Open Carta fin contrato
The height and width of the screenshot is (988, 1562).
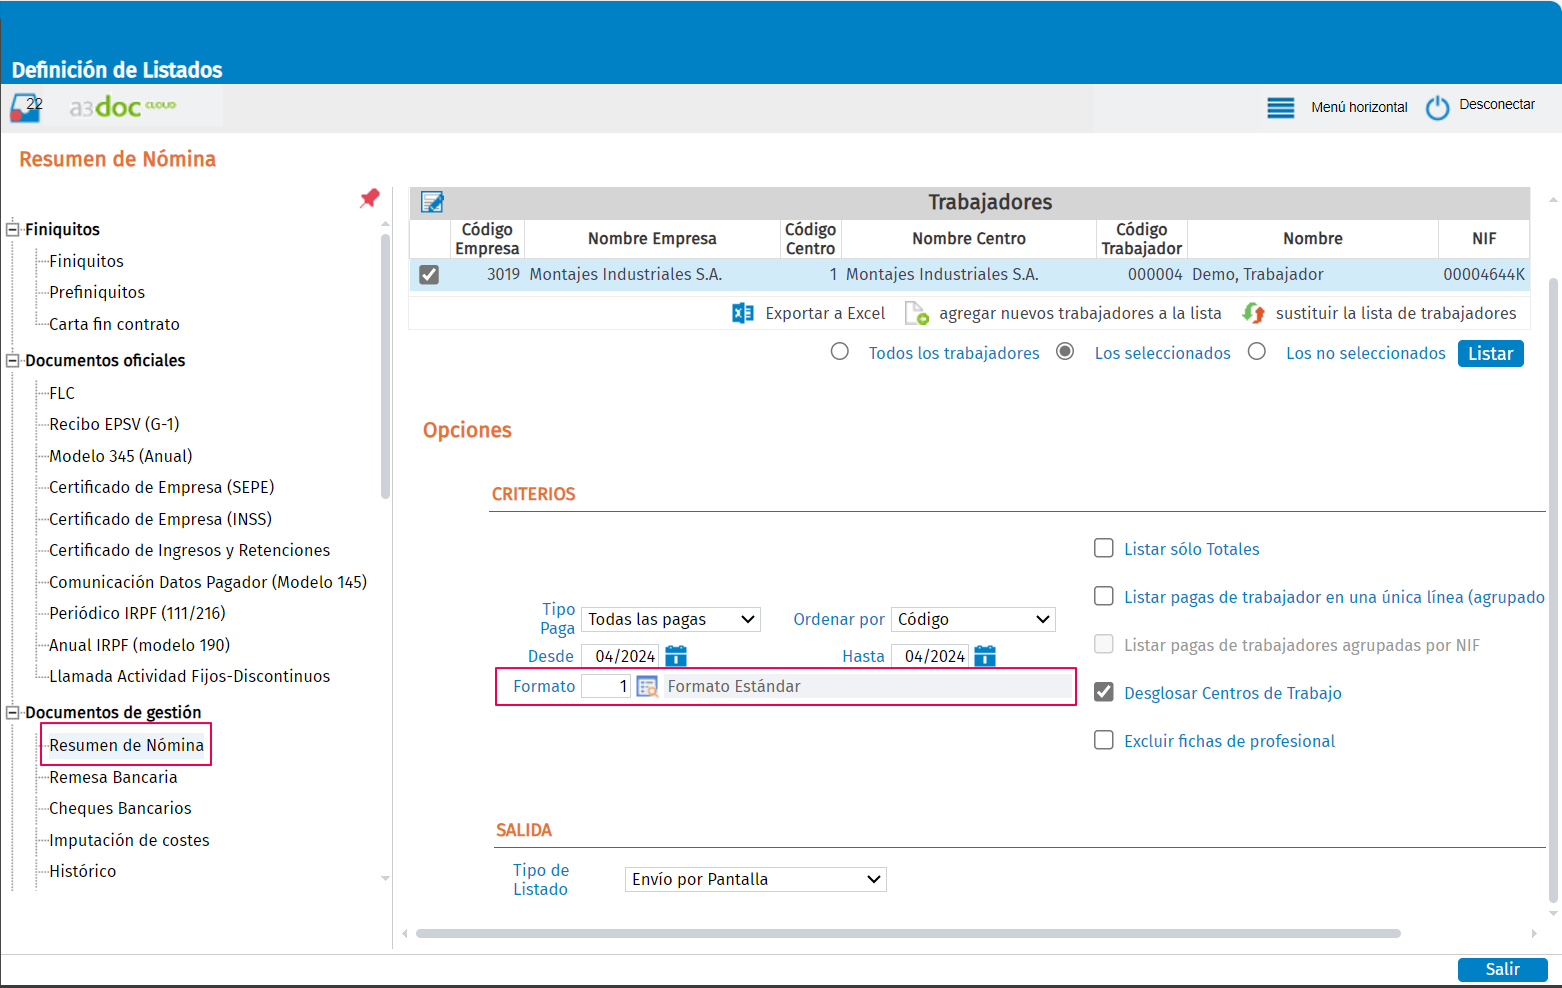point(114,324)
